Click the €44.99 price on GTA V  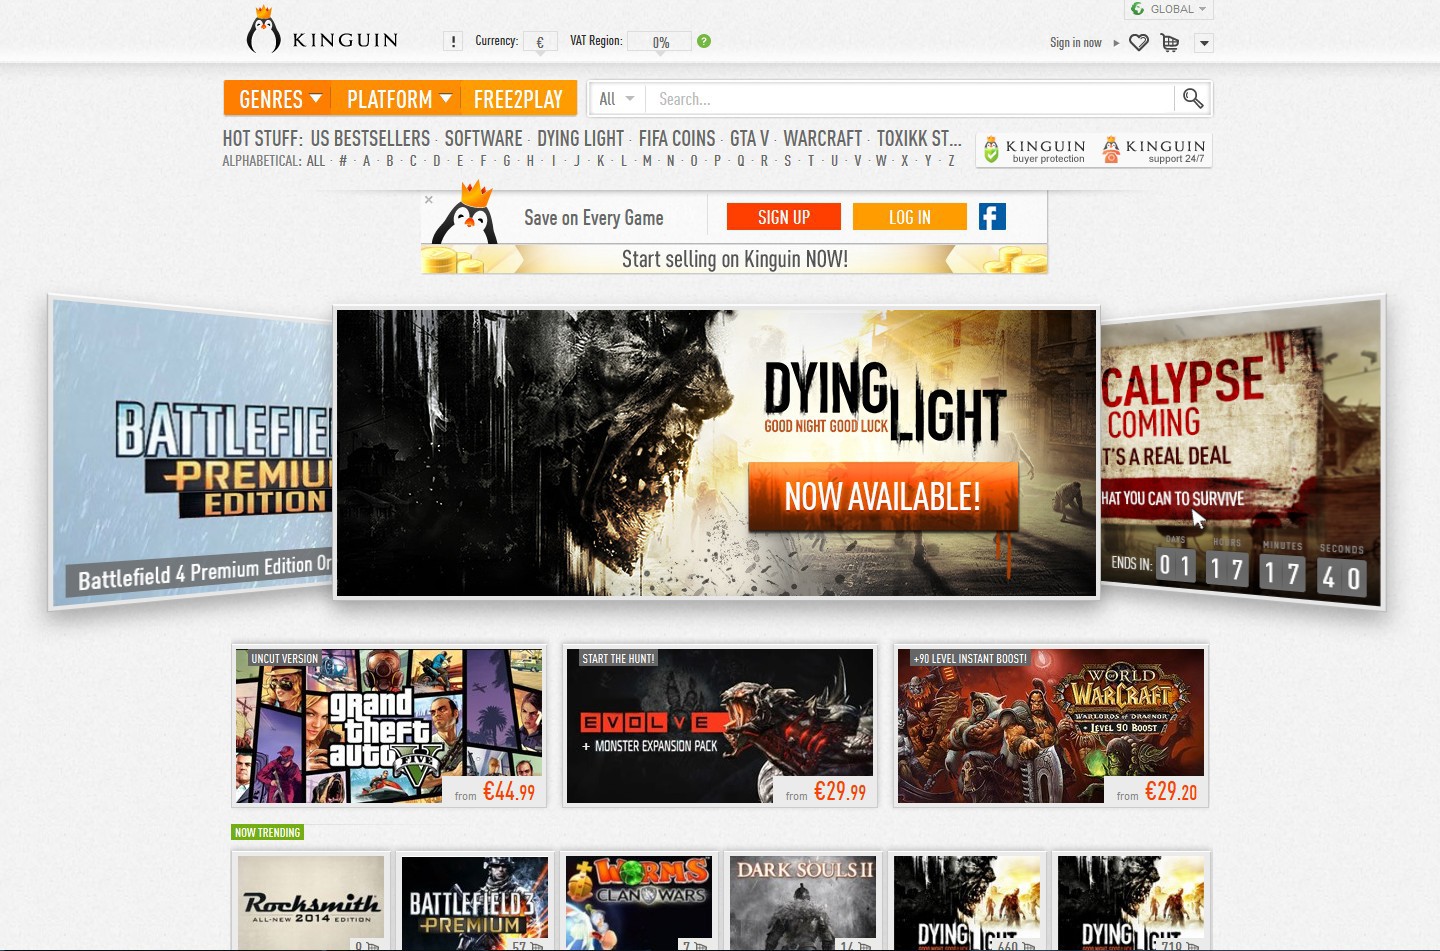(x=509, y=792)
